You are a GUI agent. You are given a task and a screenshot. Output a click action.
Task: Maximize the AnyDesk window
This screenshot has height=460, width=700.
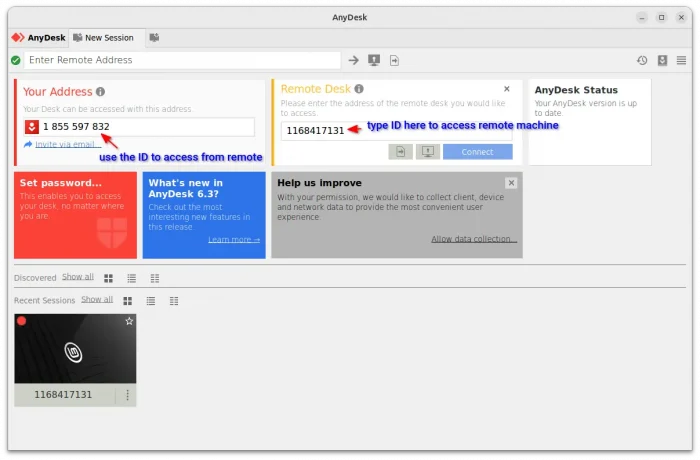tap(662, 17)
